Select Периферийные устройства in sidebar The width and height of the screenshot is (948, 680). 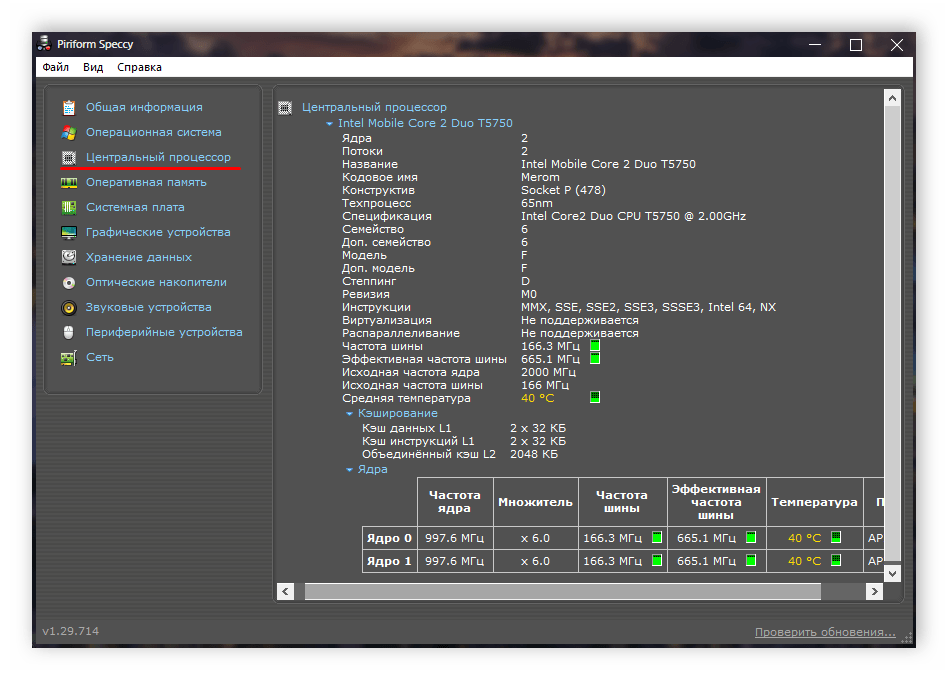click(x=164, y=332)
